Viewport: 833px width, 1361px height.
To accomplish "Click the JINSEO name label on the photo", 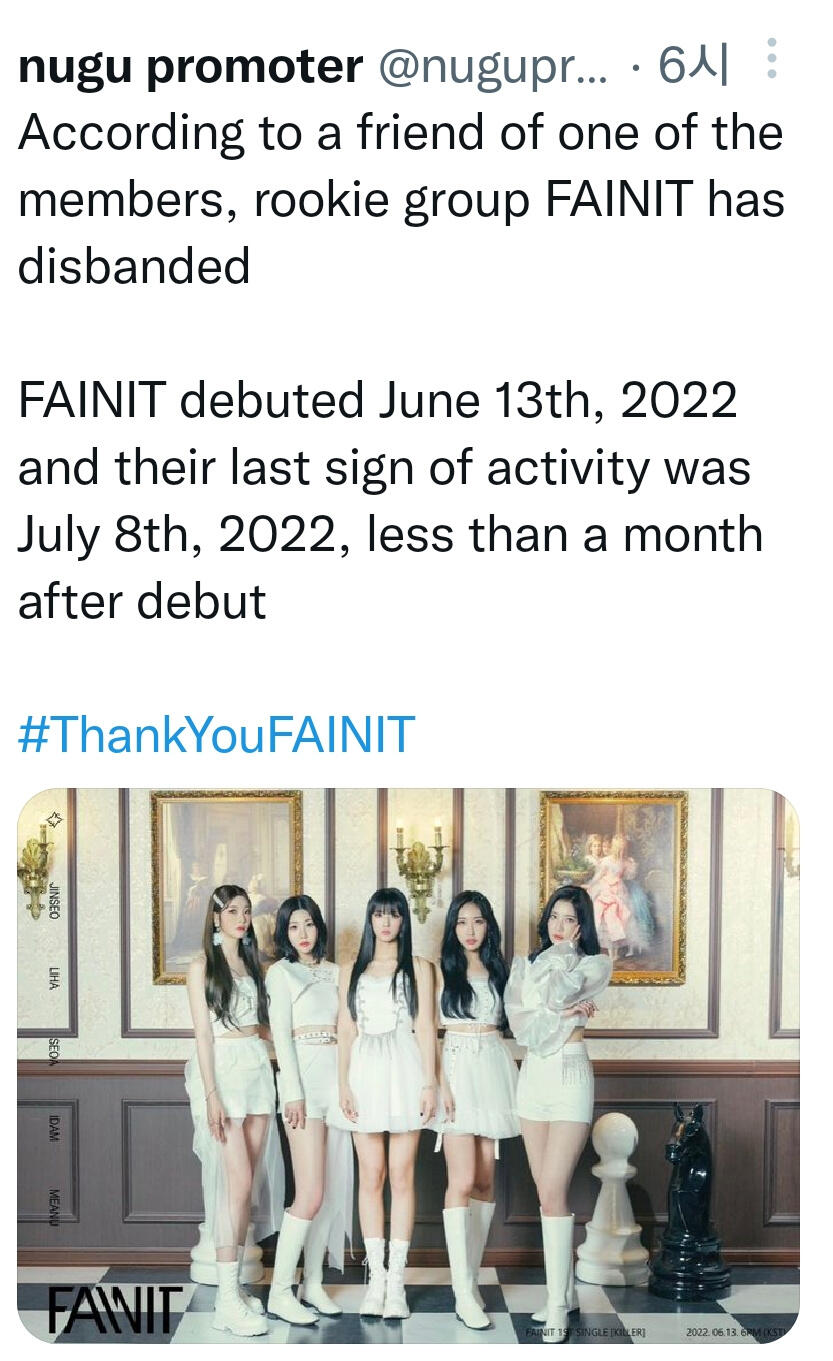I will [56, 898].
